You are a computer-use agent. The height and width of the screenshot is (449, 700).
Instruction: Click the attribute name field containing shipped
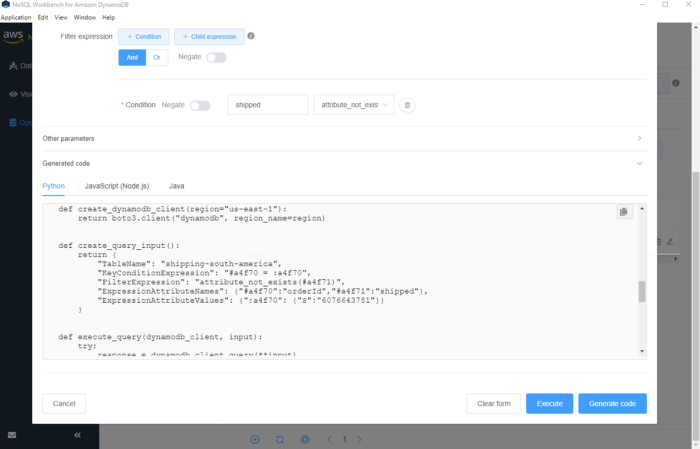(x=268, y=105)
